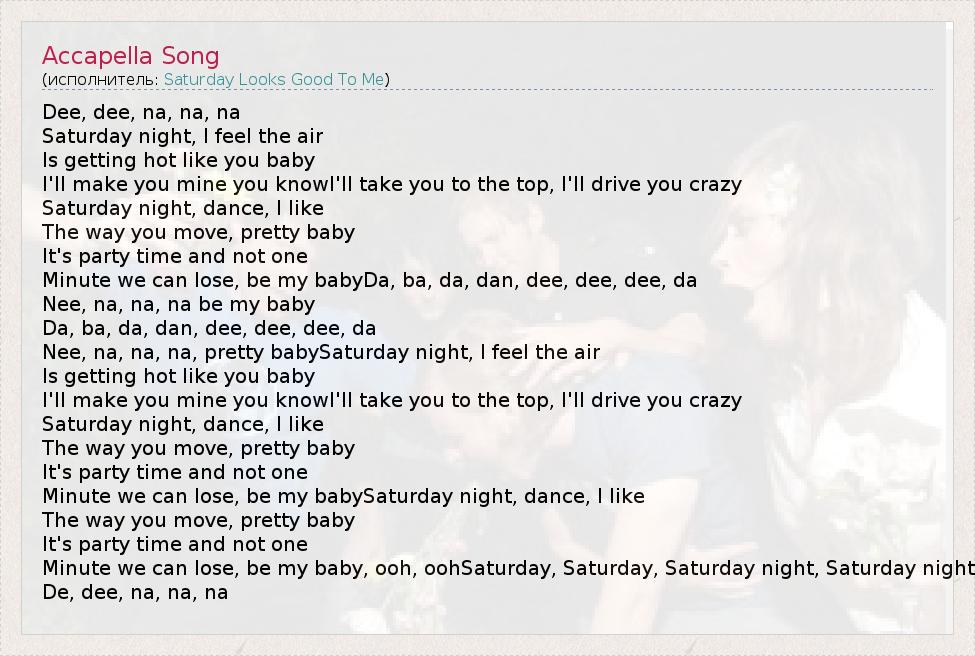Click the final lyric line De, dee, na, na, na
Viewport: 975px width, 656px height.
(x=135, y=592)
